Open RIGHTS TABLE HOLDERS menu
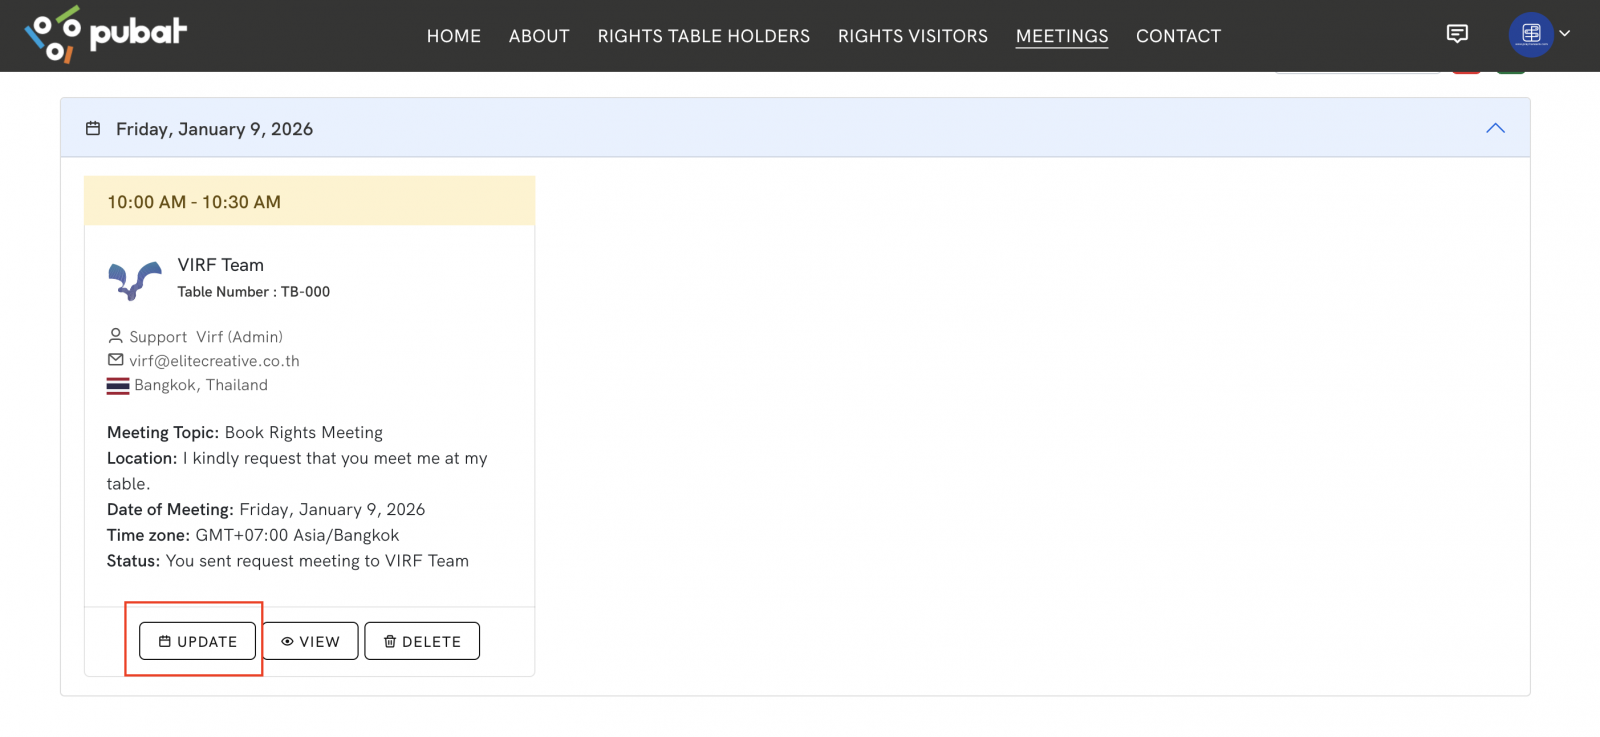Viewport: 1600px width, 737px height. (704, 36)
